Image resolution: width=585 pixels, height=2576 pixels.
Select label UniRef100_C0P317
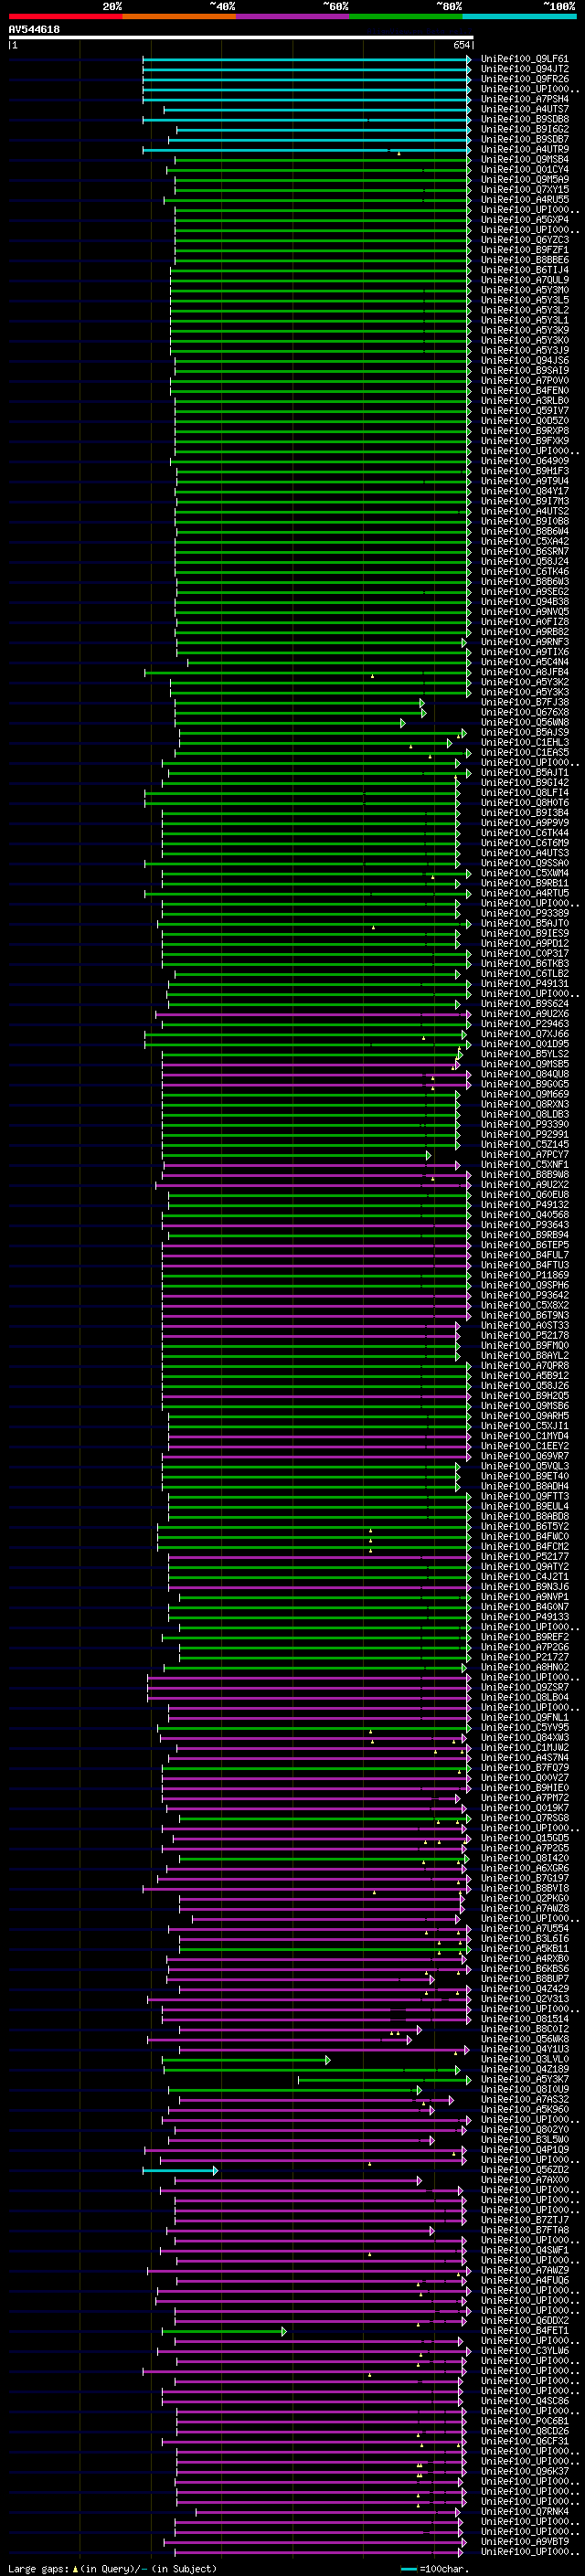525,954
